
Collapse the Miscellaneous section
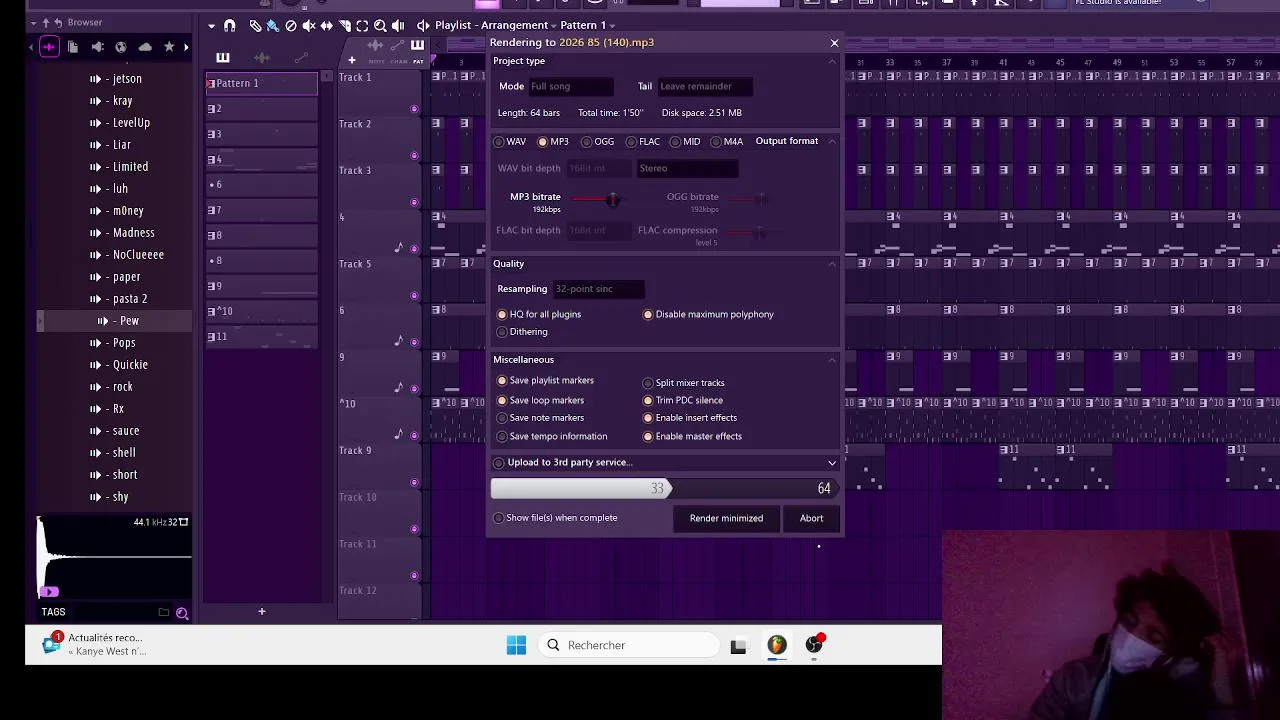click(832, 360)
